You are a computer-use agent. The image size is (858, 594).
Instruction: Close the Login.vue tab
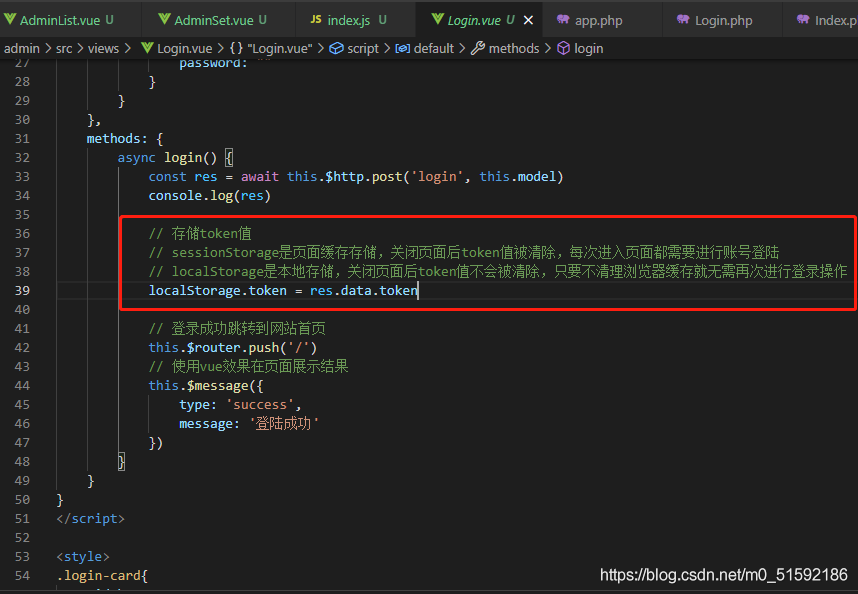[x=528, y=20]
